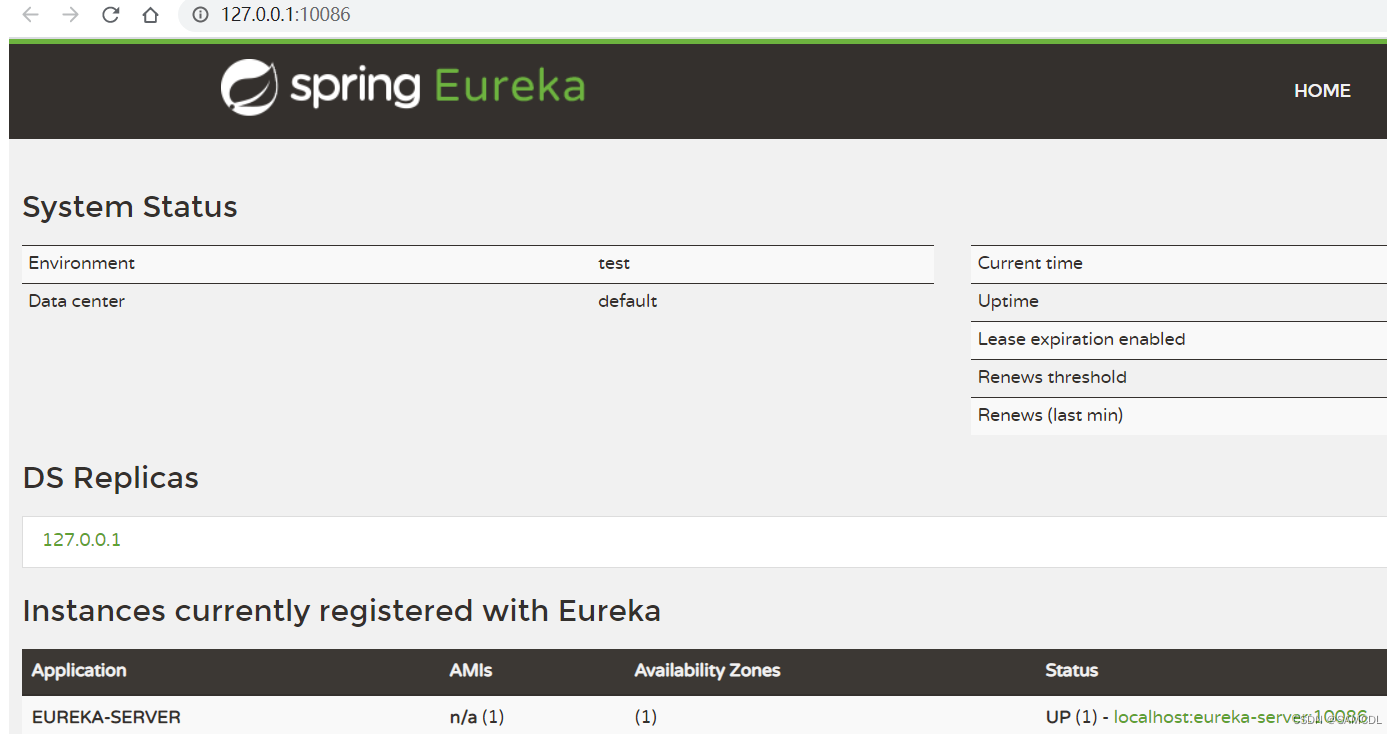Click the EUREKA-SERVER application name
The image size is (1397, 734).
[104, 717]
